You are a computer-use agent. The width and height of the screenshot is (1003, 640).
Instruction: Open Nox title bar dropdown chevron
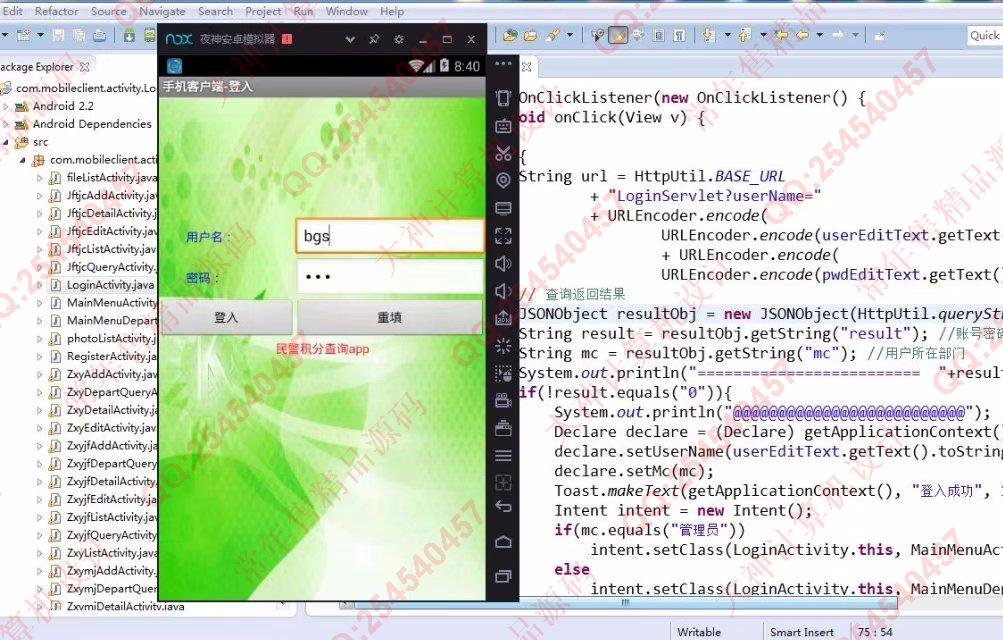(350, 40)
